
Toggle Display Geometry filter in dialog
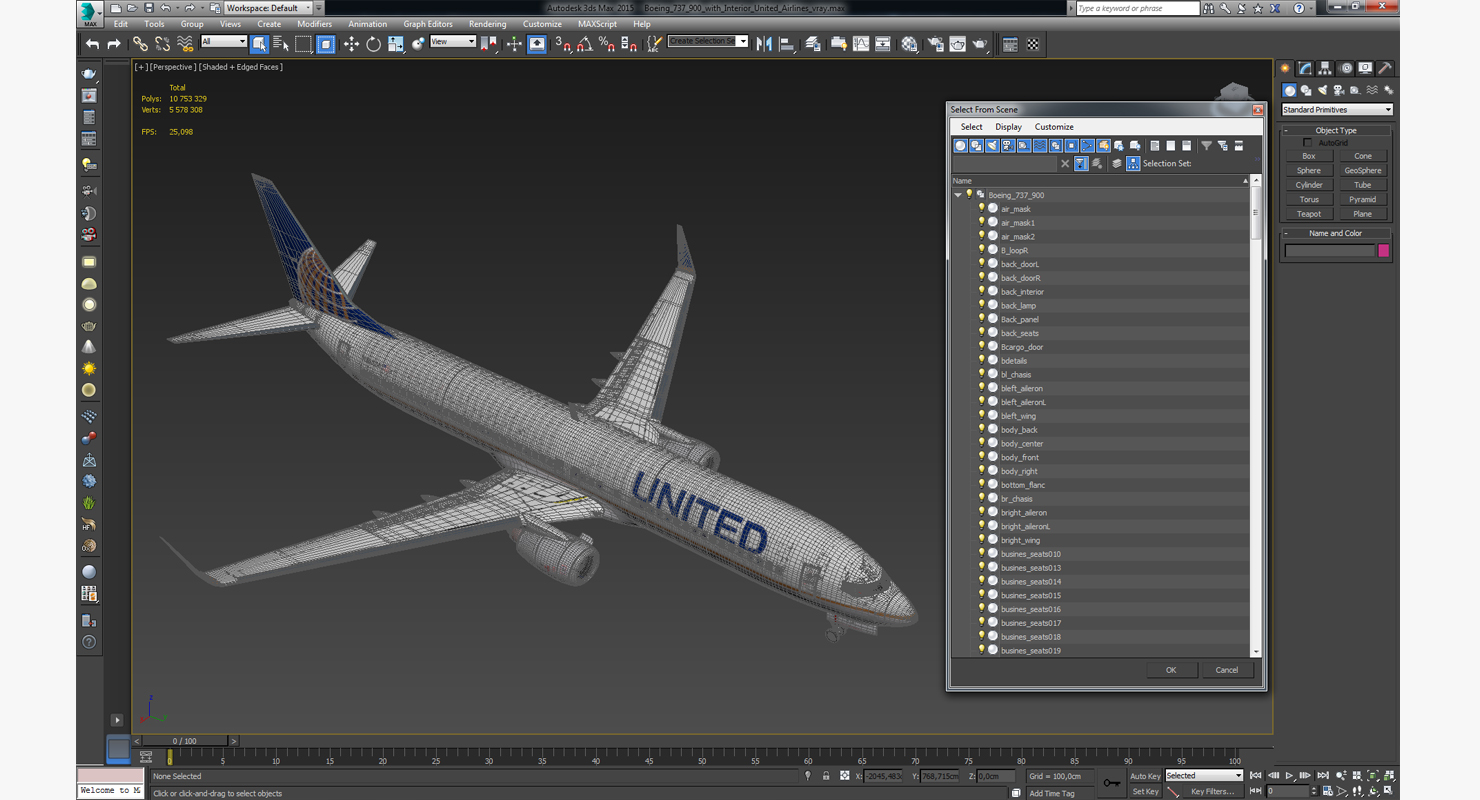point(961,146)
